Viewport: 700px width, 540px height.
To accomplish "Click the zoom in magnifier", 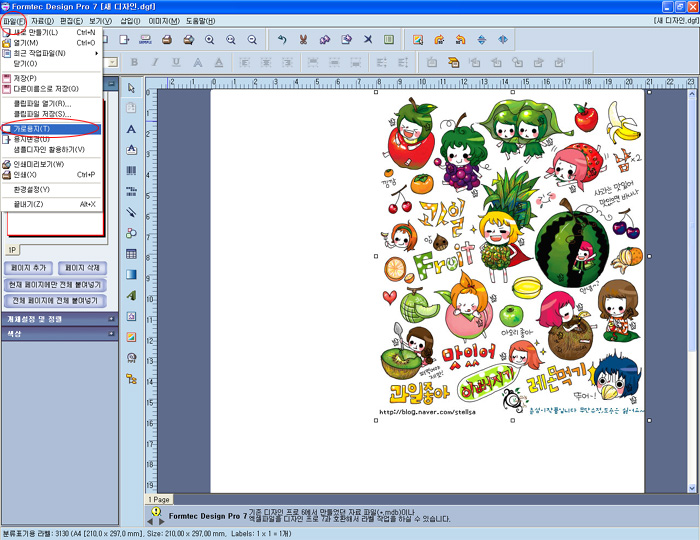I will coord(209,40).
